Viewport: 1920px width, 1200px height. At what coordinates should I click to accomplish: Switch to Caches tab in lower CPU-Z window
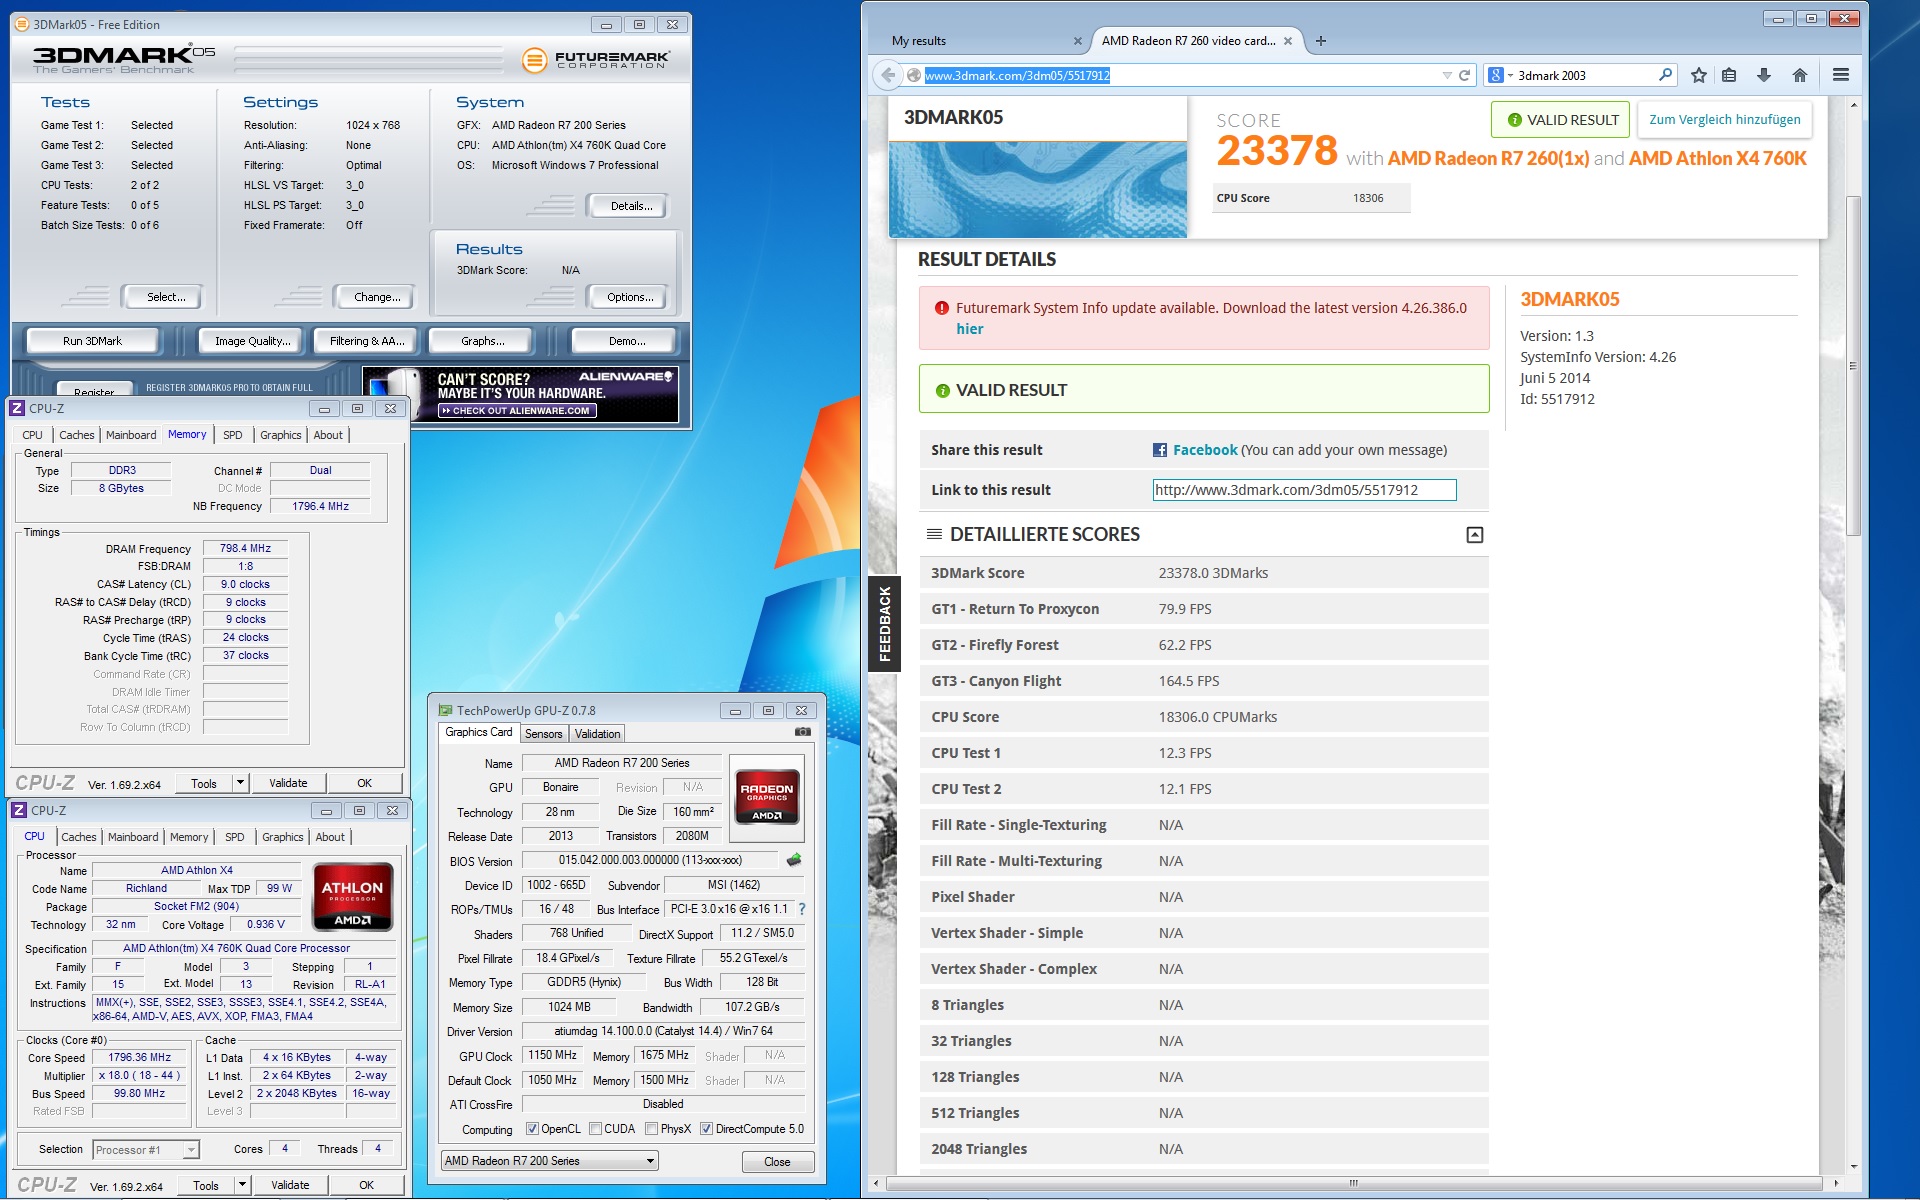78,837
